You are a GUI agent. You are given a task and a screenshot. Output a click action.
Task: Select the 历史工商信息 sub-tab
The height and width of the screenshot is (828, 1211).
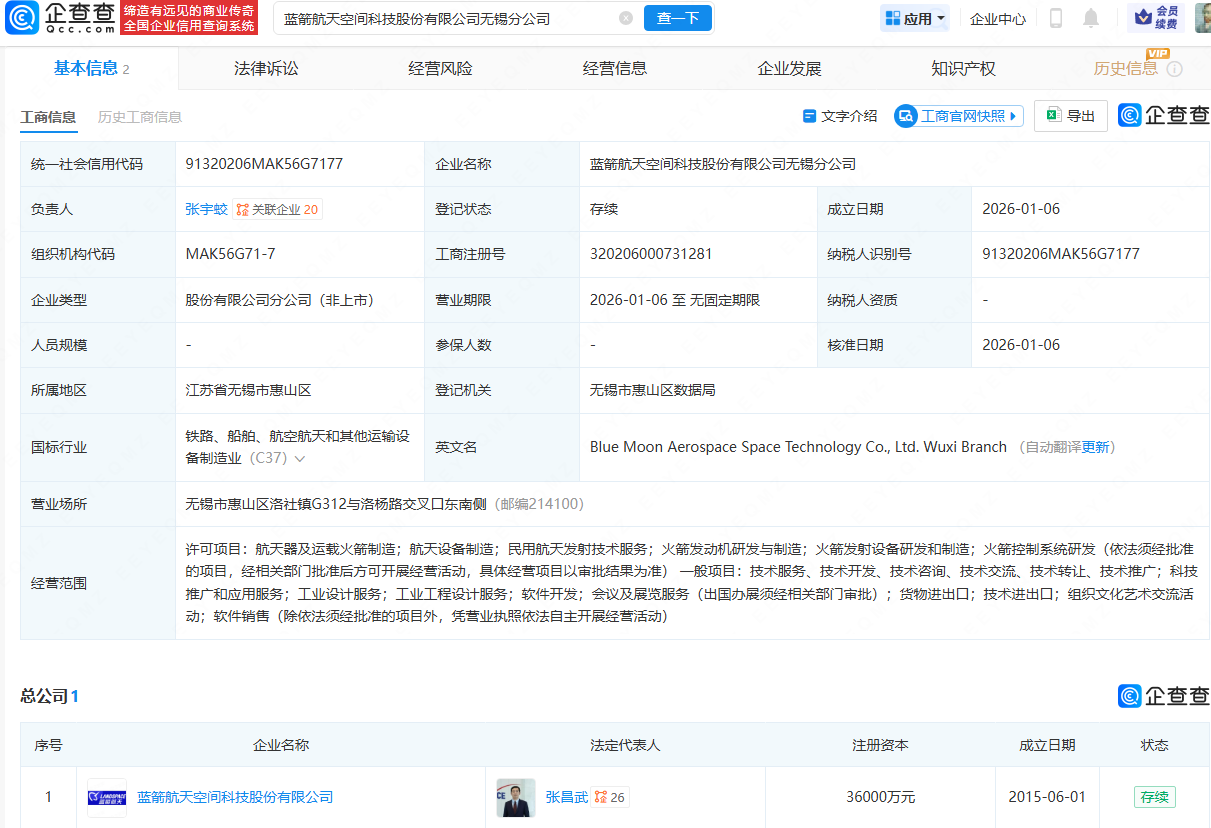(x=140, y=117)
